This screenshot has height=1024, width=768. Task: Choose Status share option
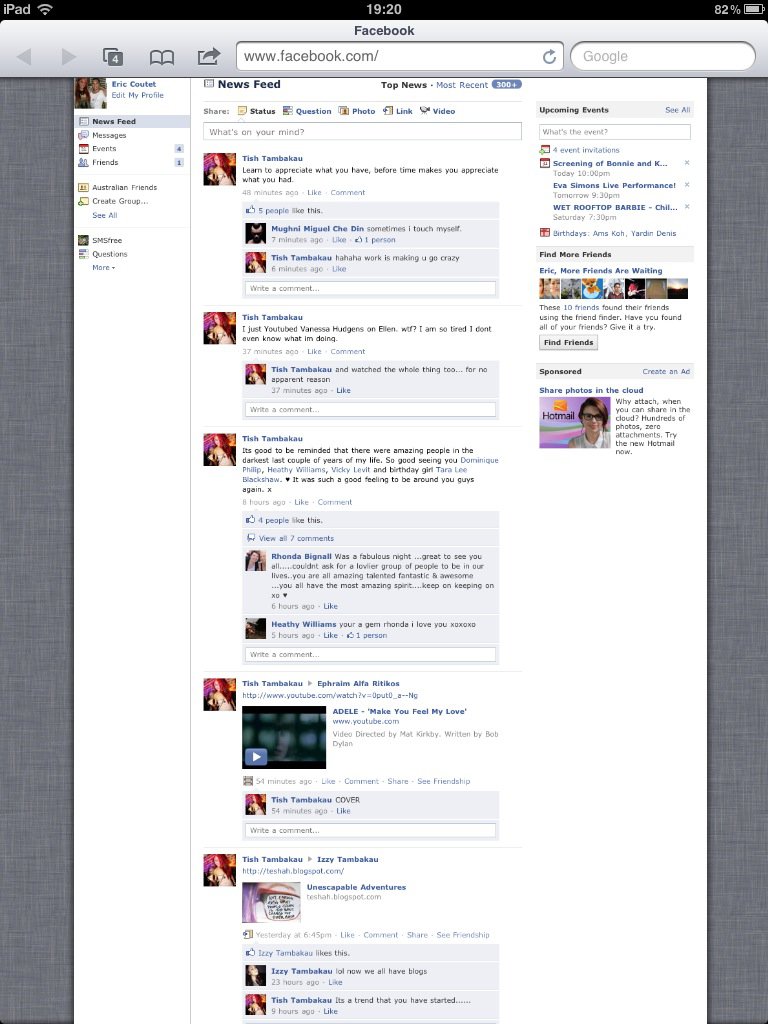pos(256,111)
